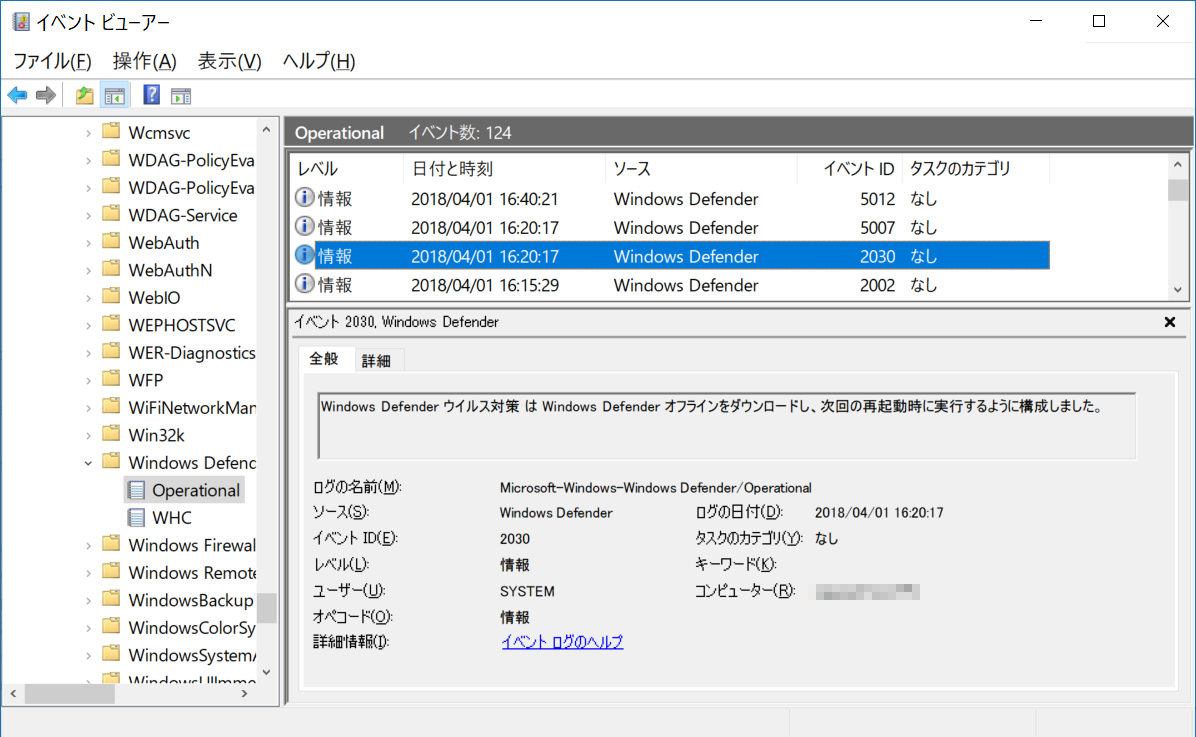Select the 16:15:29 event timestamp cell

(x=484, y=285)
